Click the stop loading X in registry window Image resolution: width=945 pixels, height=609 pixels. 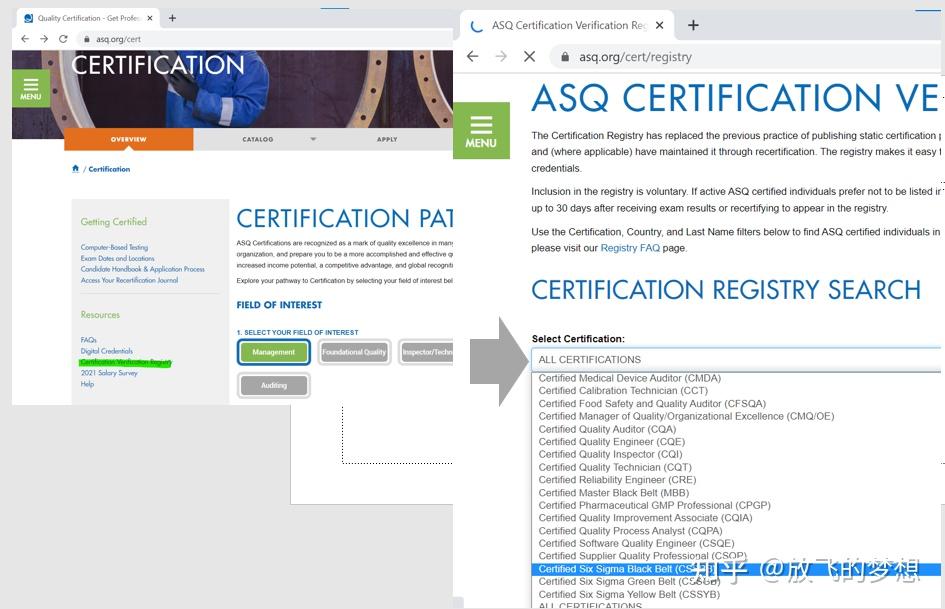pos(530,56)
